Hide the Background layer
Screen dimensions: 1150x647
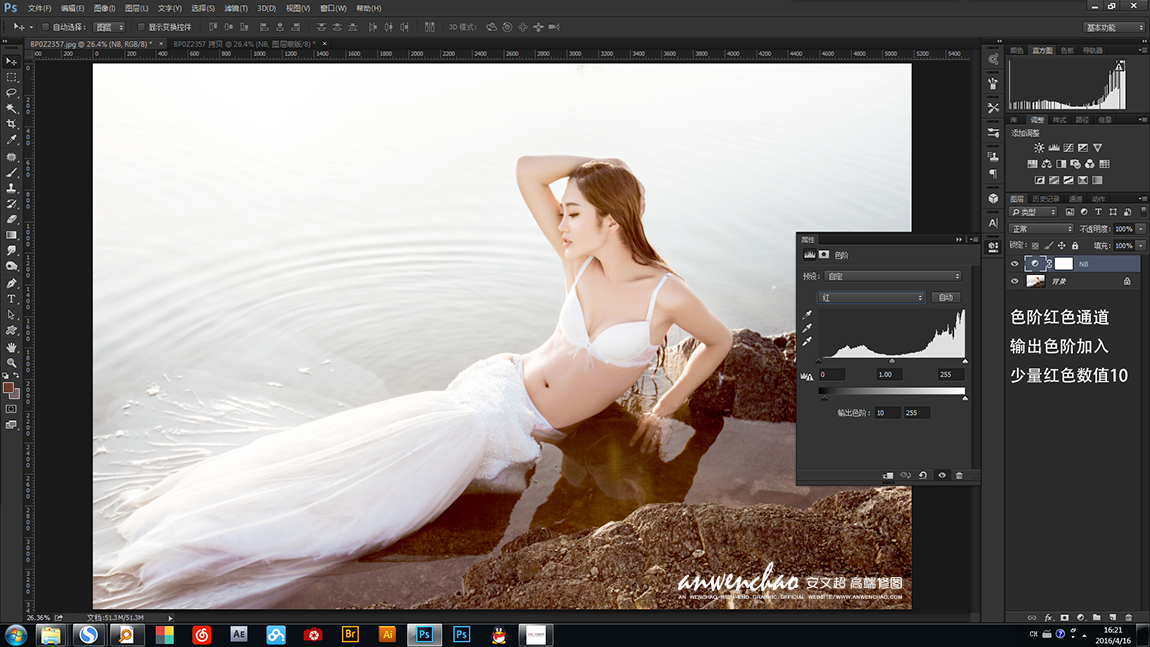point(1015,281)
